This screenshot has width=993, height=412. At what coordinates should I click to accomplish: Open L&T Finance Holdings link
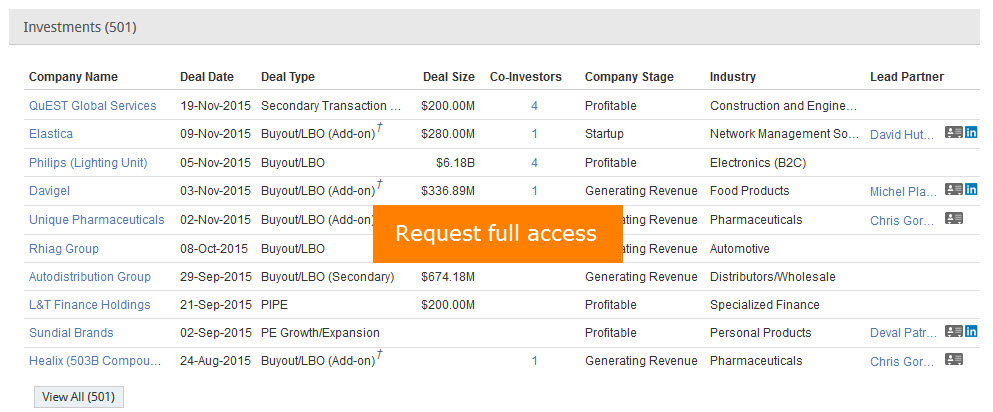point(89,304)
